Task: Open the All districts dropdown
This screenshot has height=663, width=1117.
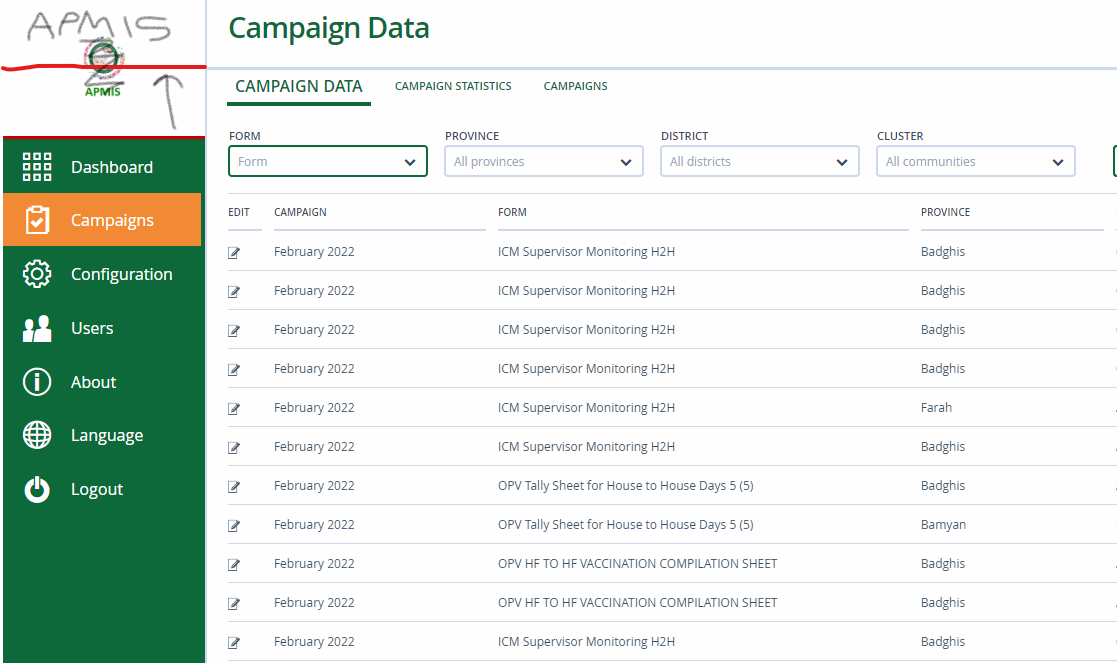Action: coord(759,161)
